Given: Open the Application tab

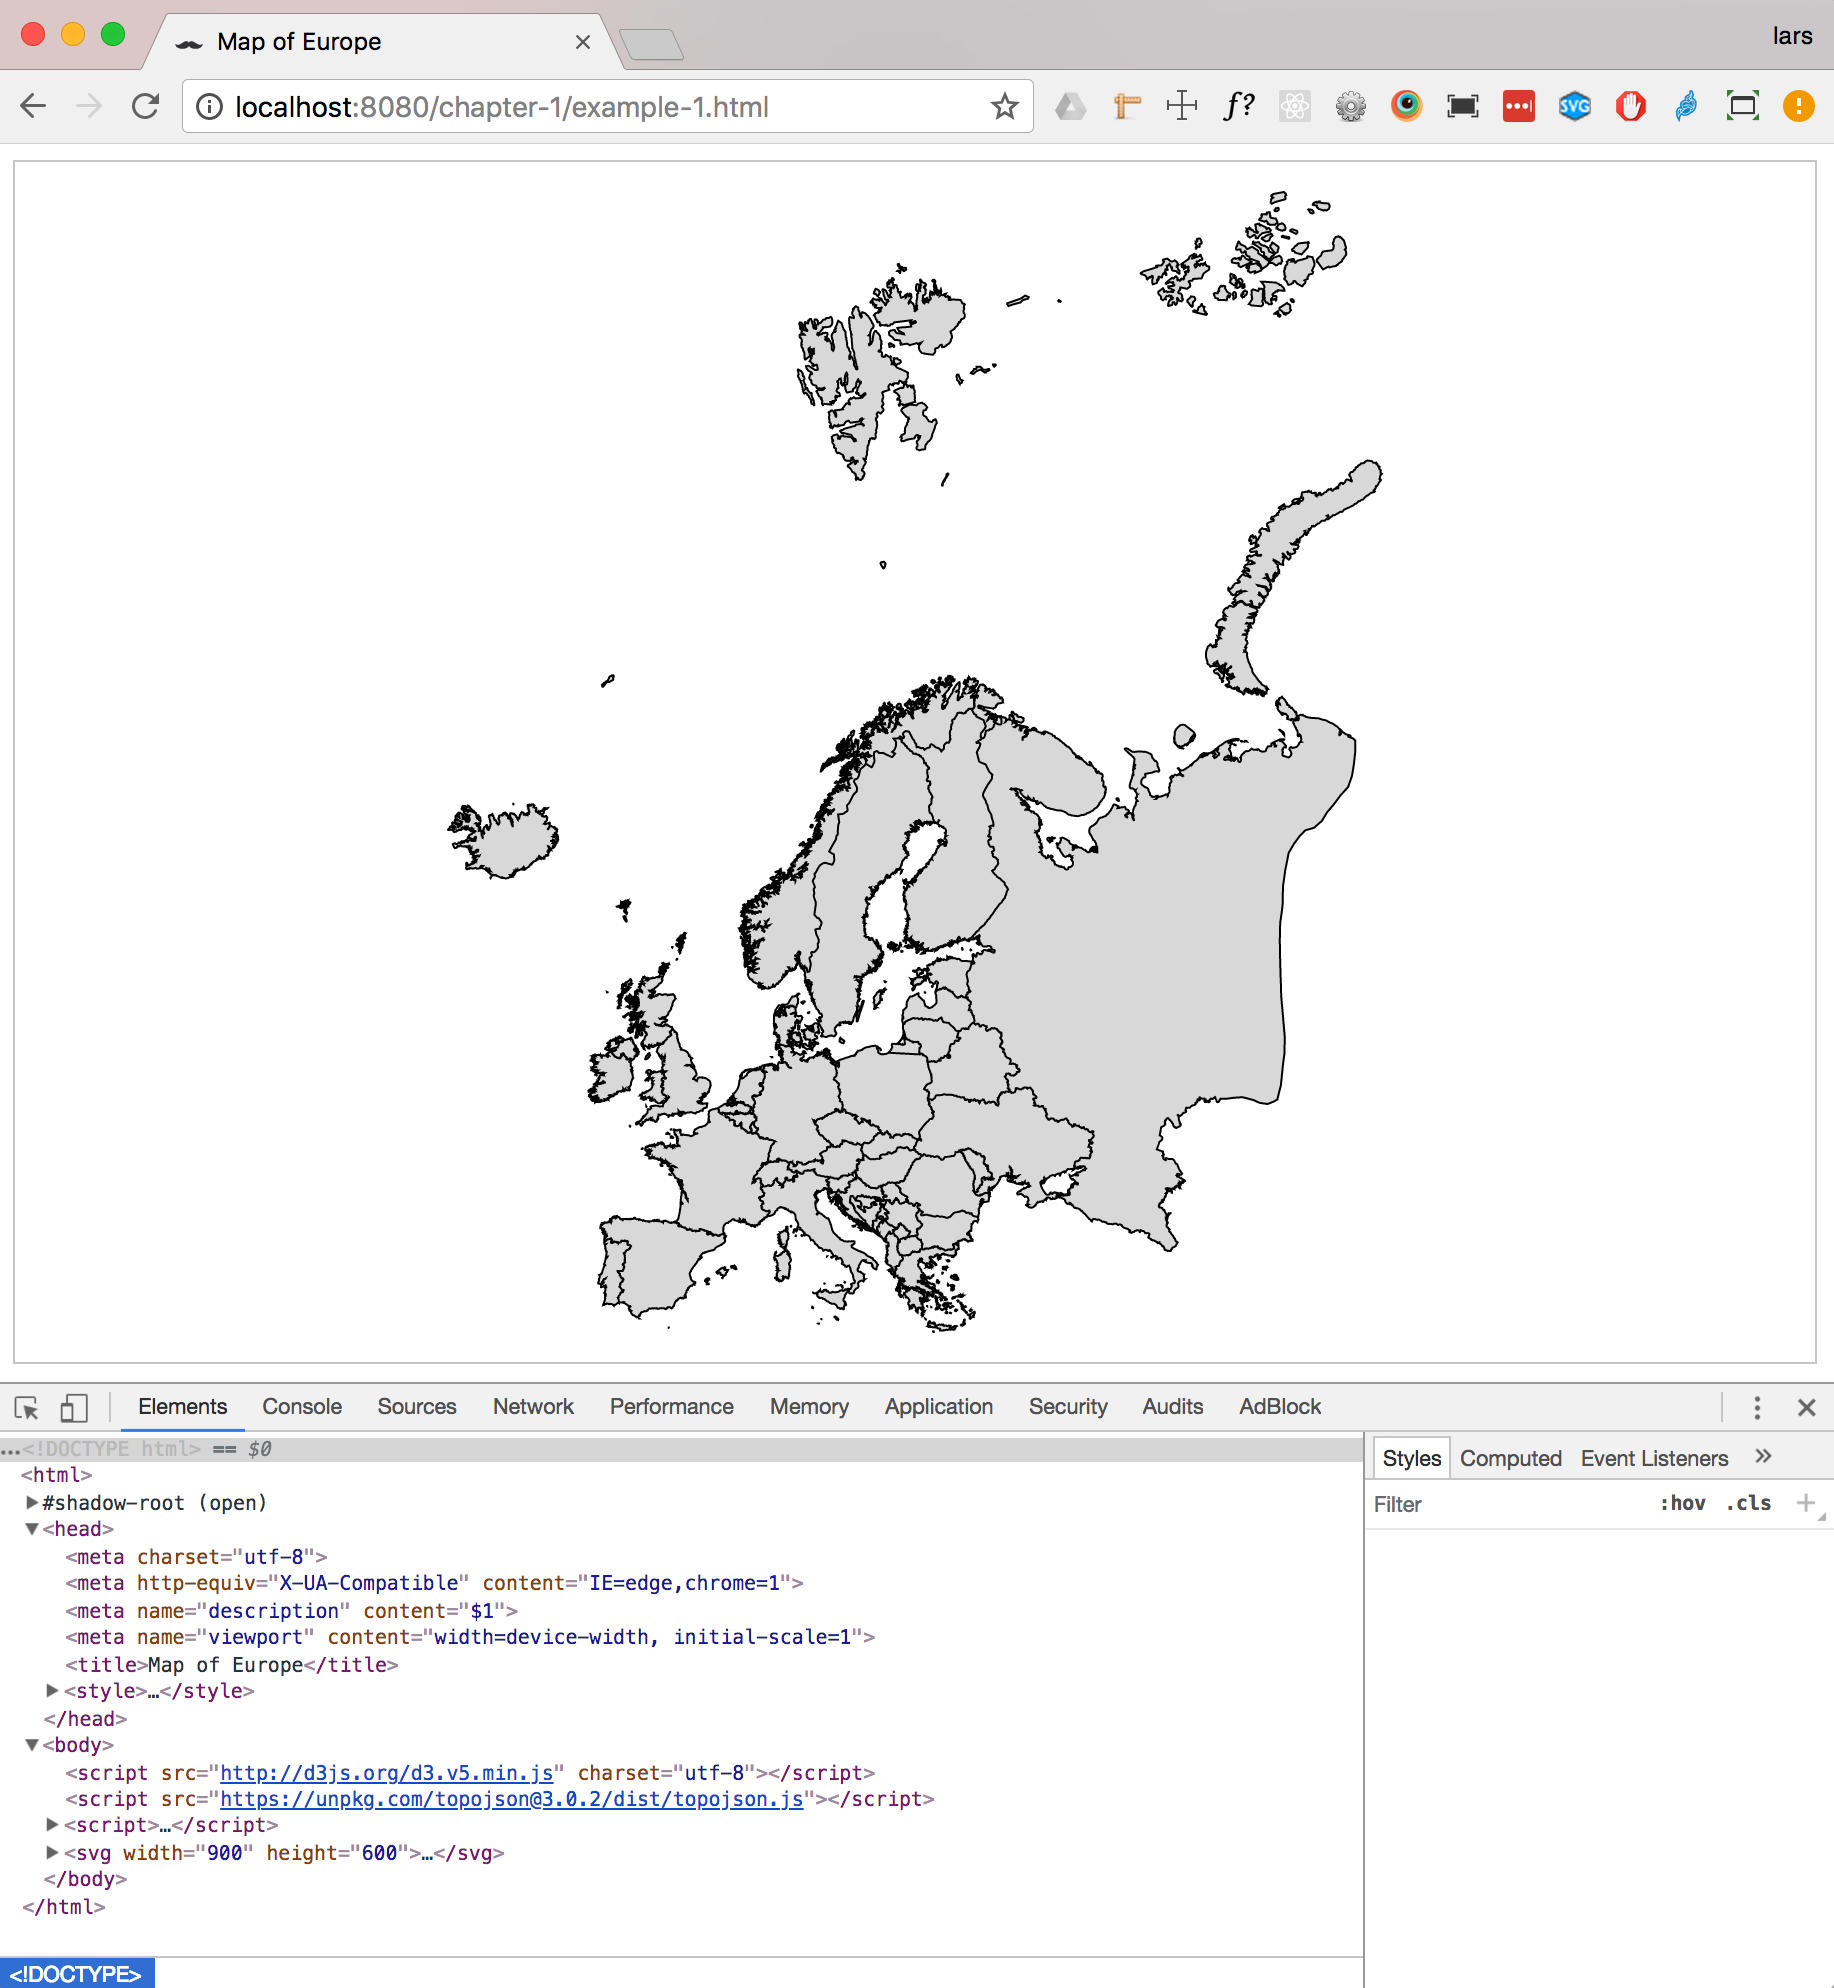Looking at the screenshot, I should [938, 1406].
